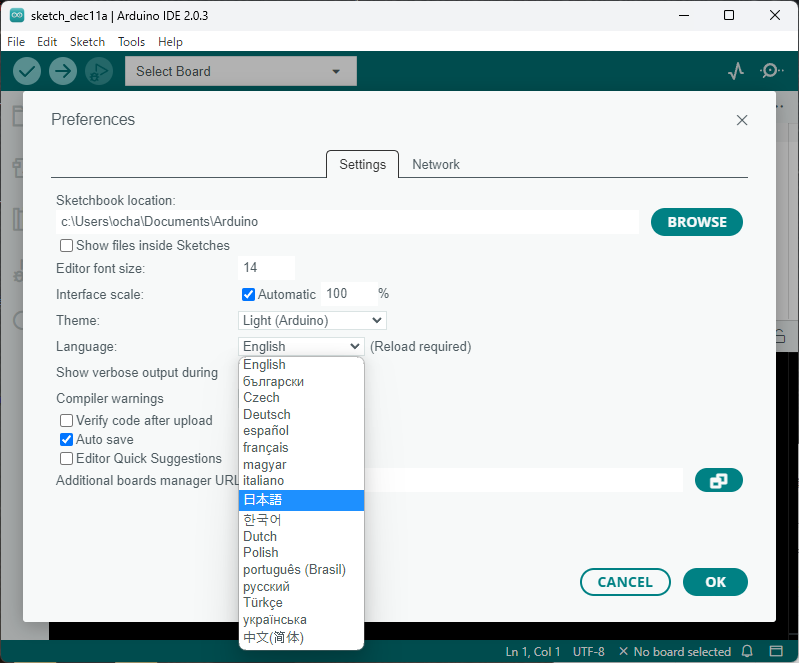Uncheck the Automatic interface scale checkbox
This screenshot has width=799, height=663.
click(249, 294)
